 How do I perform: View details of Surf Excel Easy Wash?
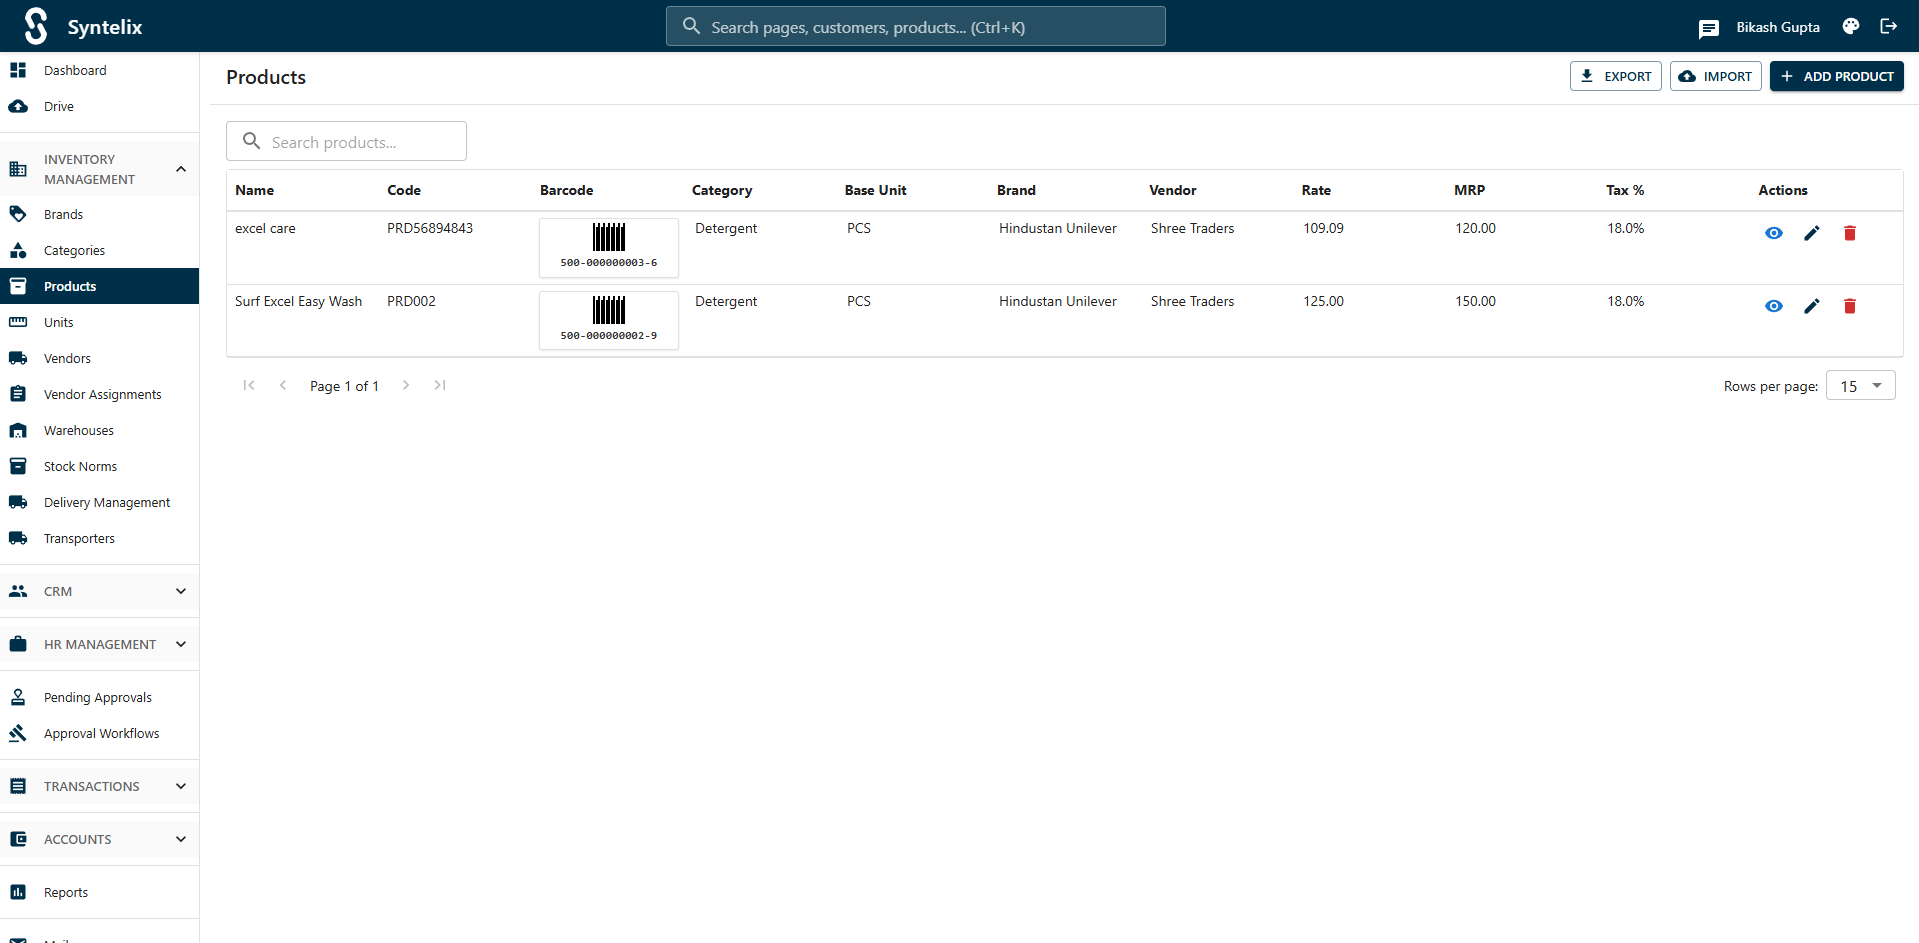tap(1774, 306)
